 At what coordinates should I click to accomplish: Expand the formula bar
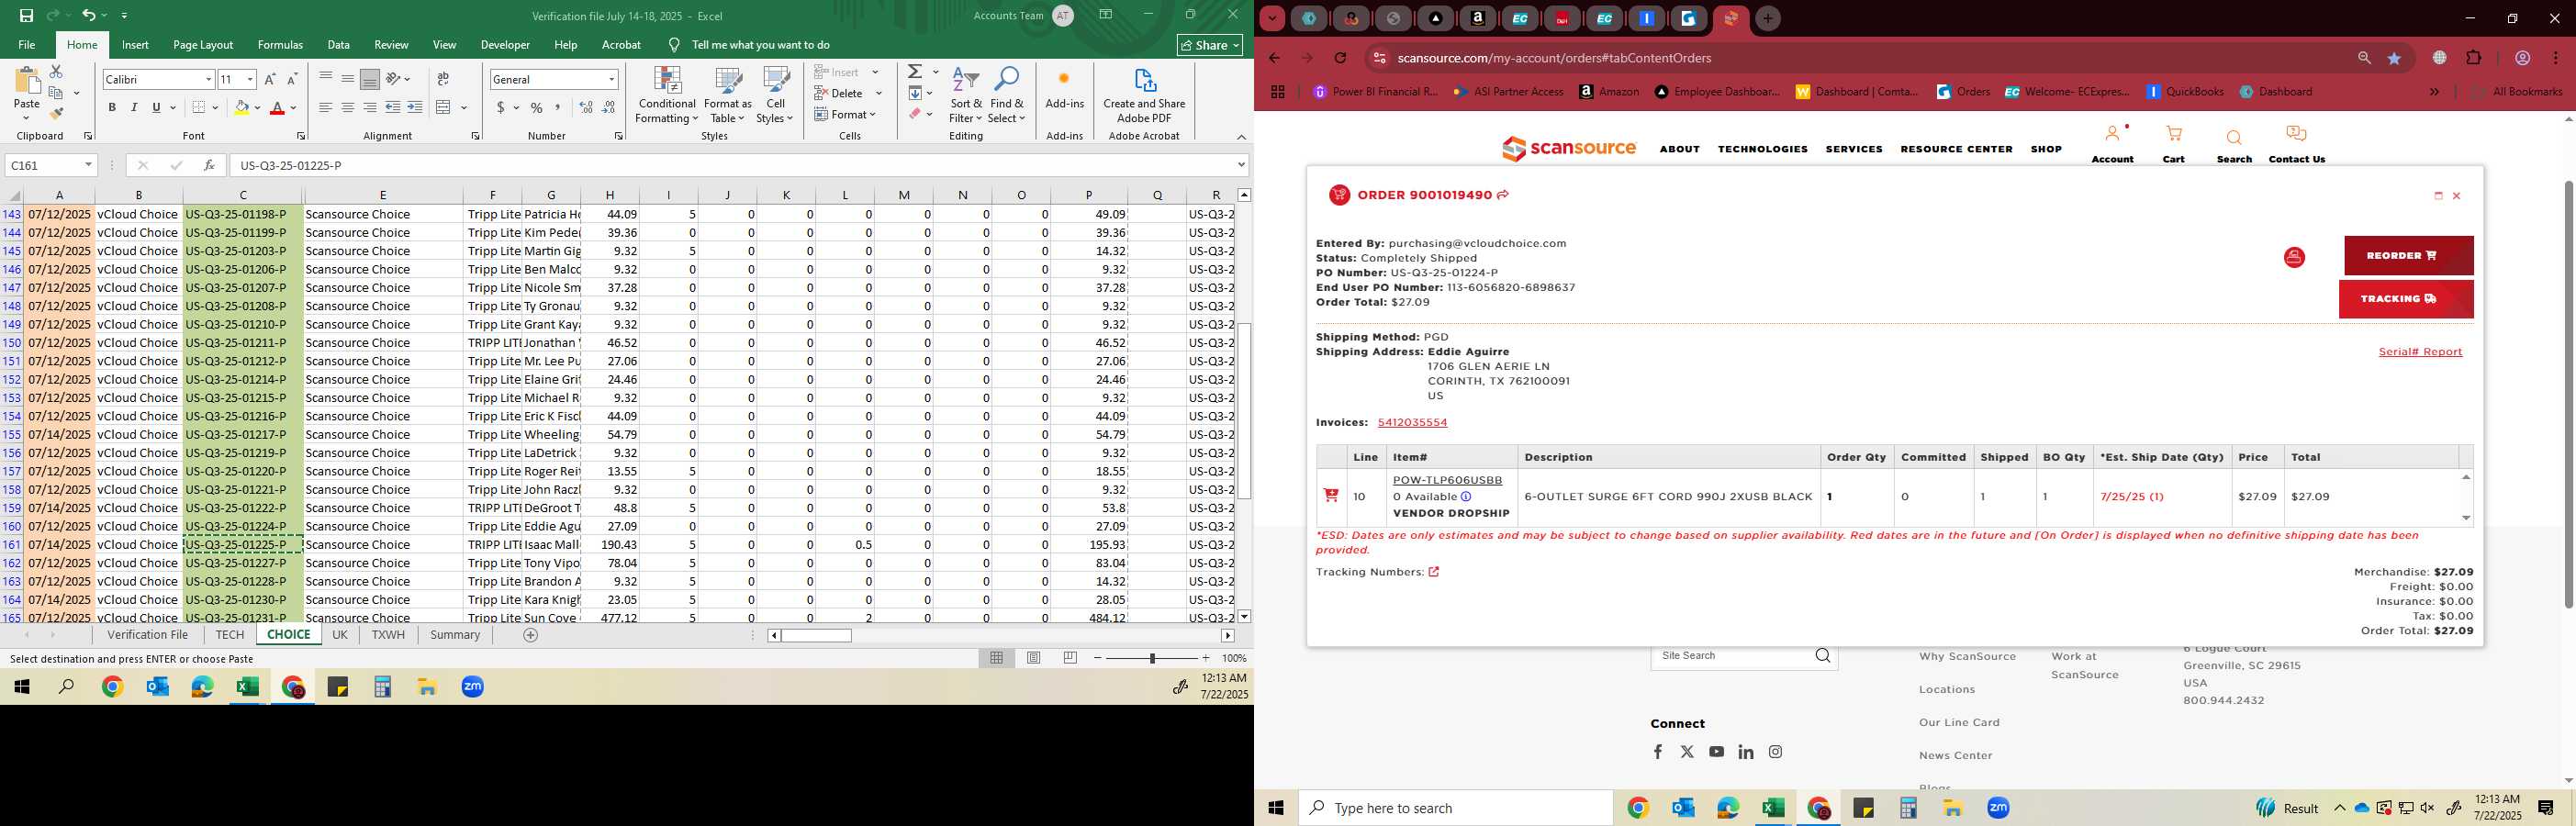(x=1241, y=165)
